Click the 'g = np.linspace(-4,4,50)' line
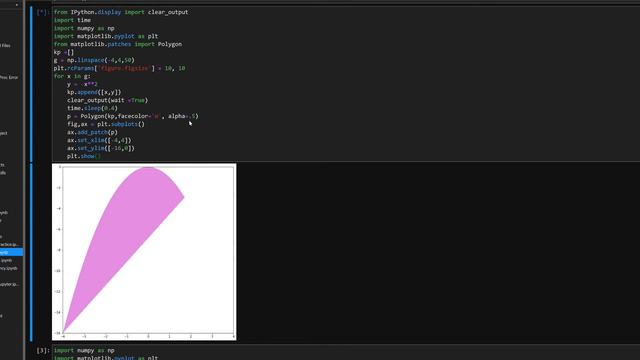Image resolution: width=640 pixels, height=360 pixels. tap(94, 60)
